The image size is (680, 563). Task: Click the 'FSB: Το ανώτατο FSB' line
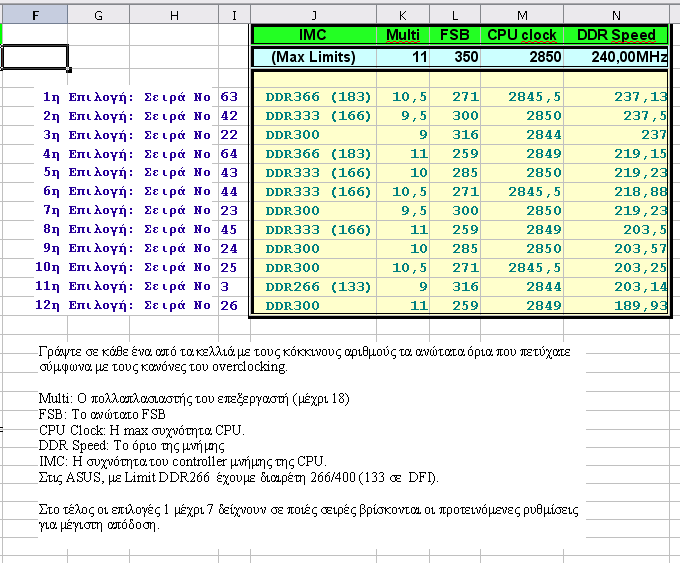coord(102,415)
